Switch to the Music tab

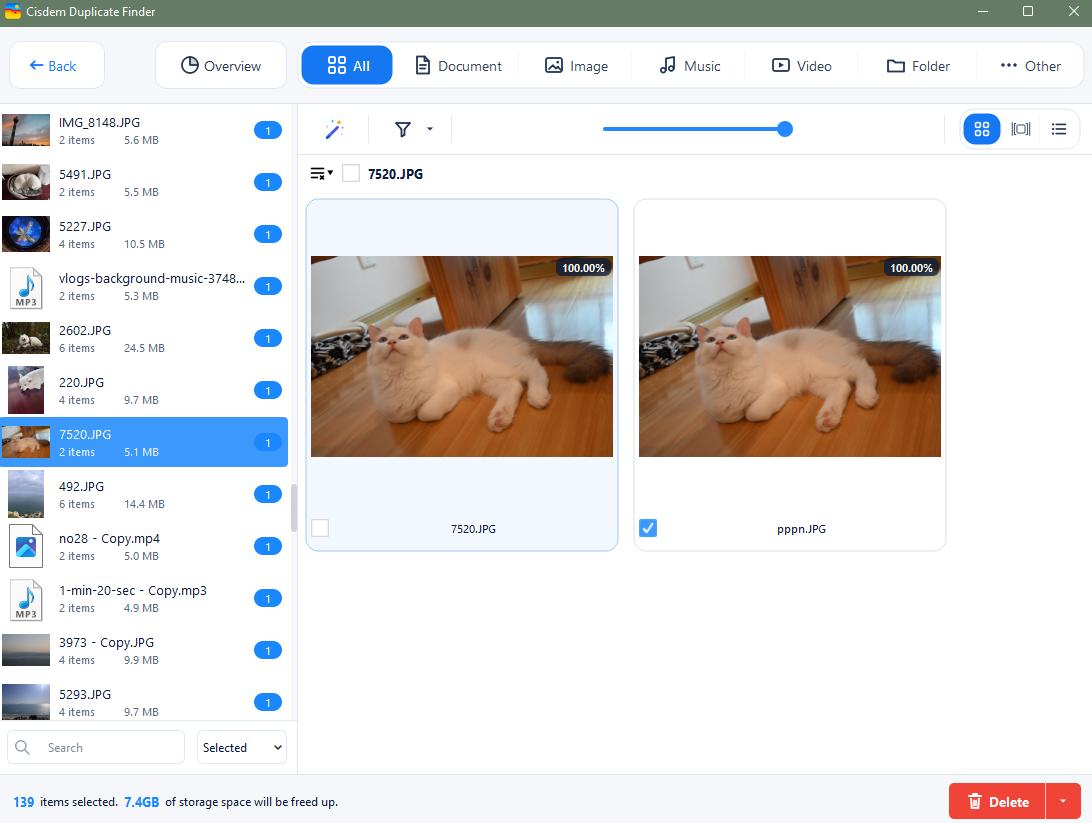click(689, 65)
